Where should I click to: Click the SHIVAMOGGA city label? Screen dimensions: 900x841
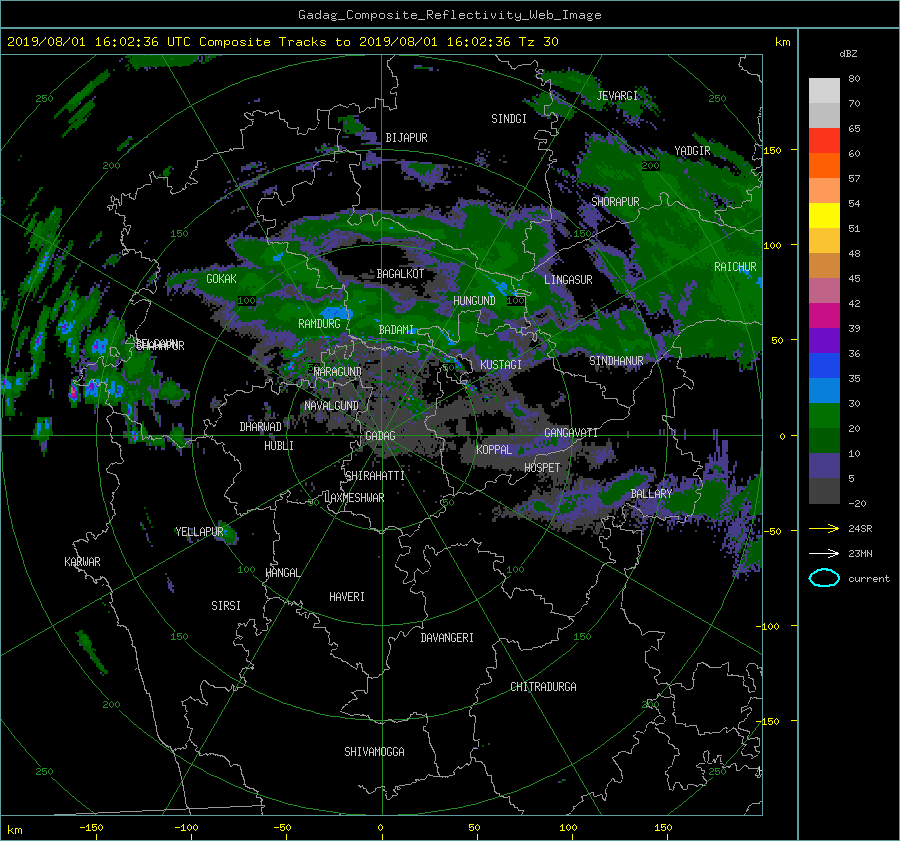click(374, 752)
